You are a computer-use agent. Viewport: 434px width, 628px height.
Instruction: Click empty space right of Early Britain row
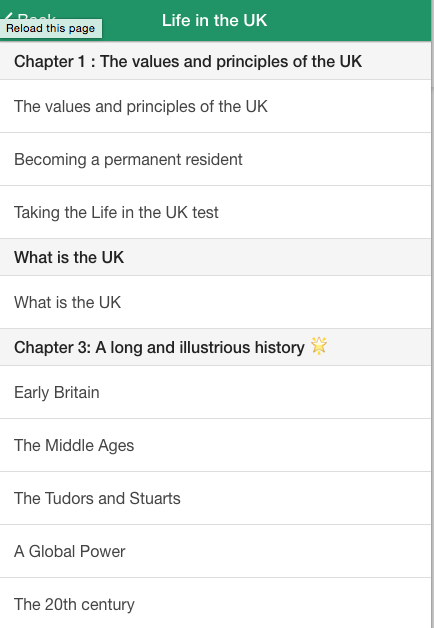[264, 392]
